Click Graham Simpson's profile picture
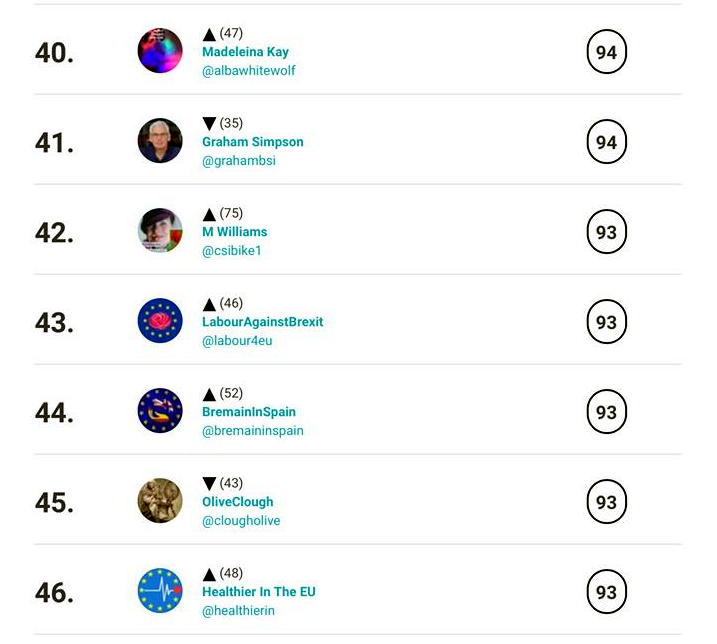The image size is (717, 644). 160,141
